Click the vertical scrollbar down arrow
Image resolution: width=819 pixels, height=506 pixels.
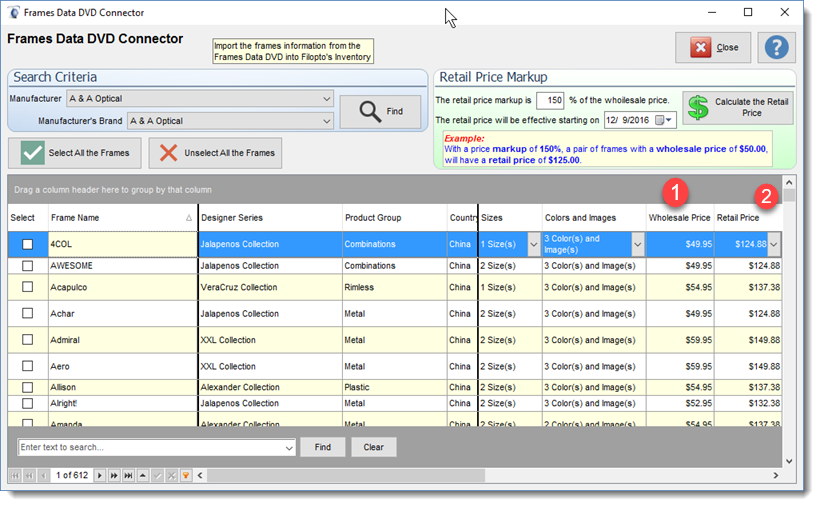pos(789,462)
